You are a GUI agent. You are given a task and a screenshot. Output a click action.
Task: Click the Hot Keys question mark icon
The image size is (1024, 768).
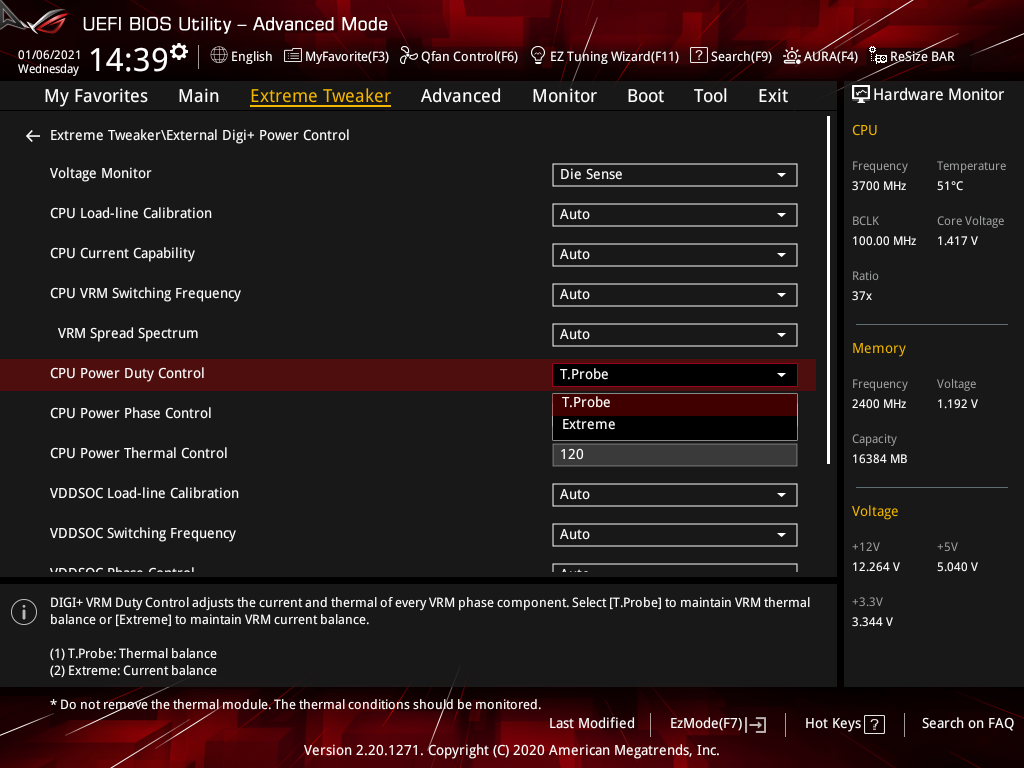pyautogui.click(x=874, y=724)
